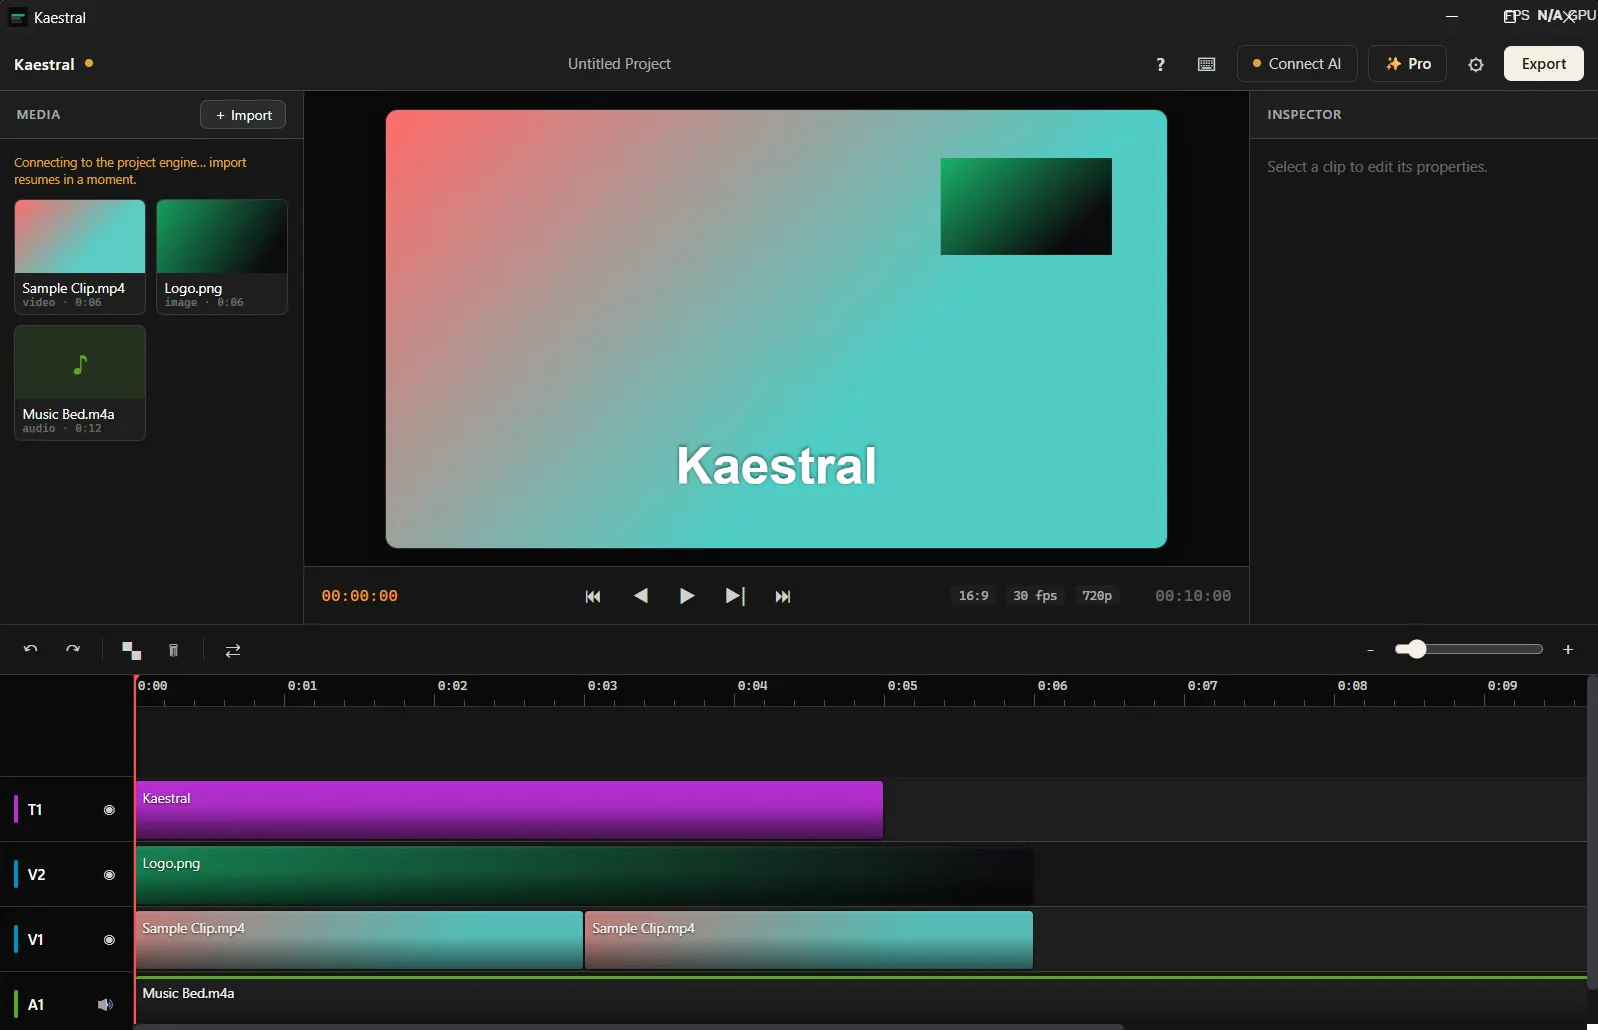Jump to end of timeline

click(783, 596)
